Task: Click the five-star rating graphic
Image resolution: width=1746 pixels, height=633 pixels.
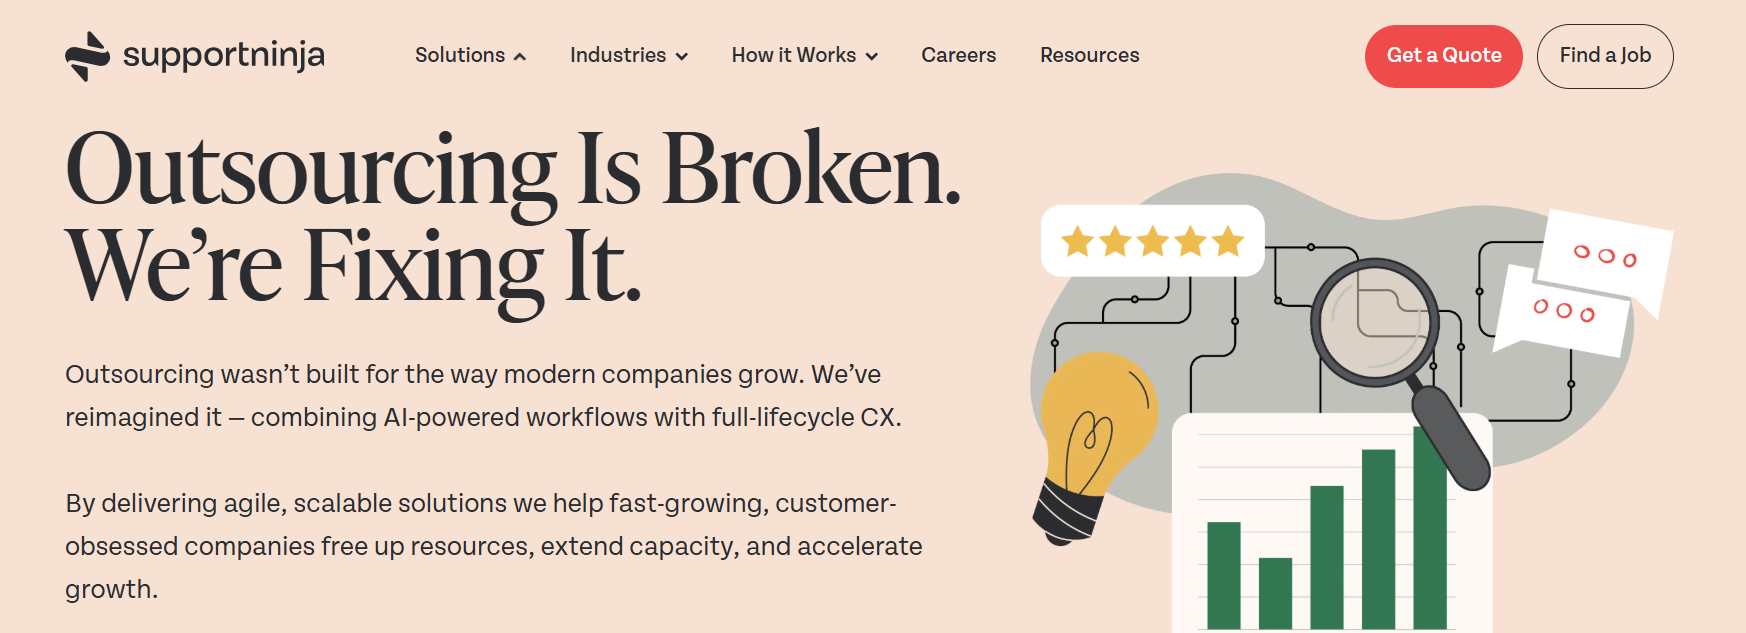Action: 1152,241
